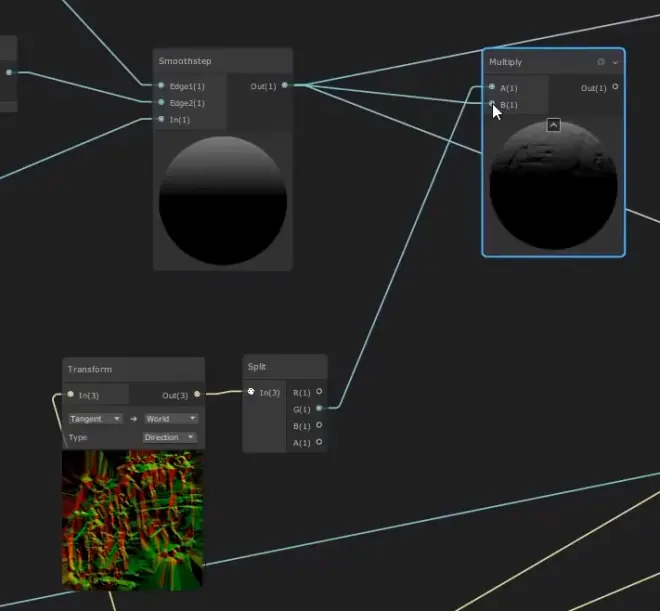Click Smoothstep Out(1) output port
Image resolution: width=660 pixels, height=611 pixels.
click(285, 85)
